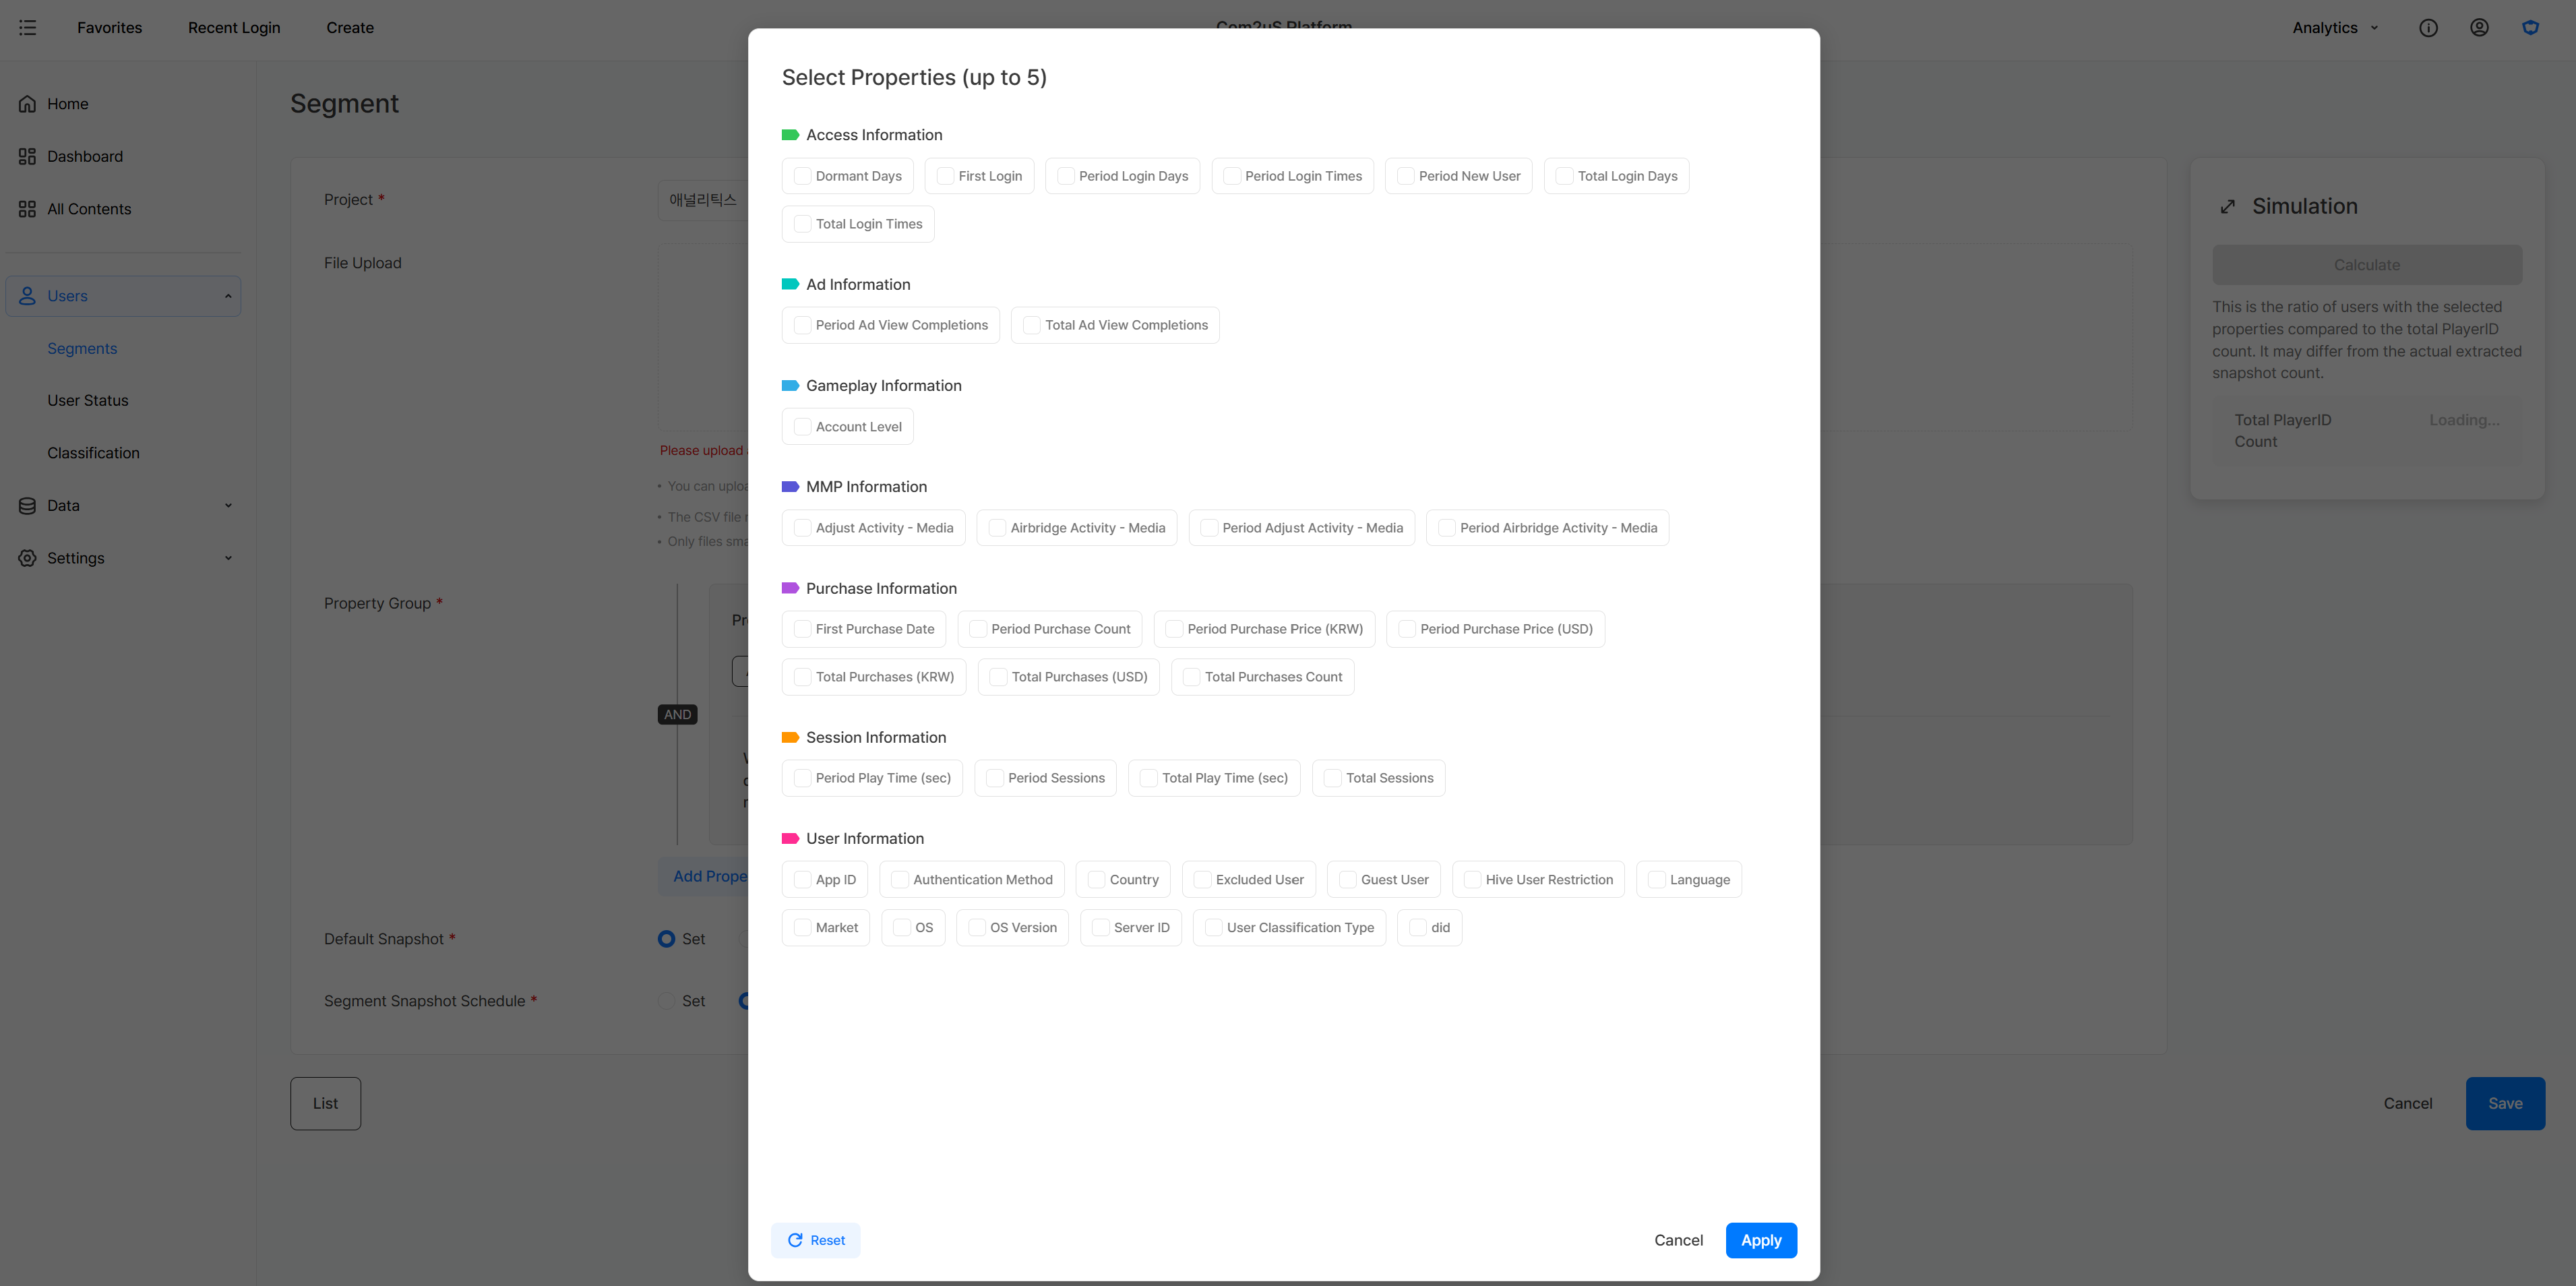This screenshot has height=1286, width=2576.
Task: Click the Calculate simulation button
Action: click(2367, 265)
